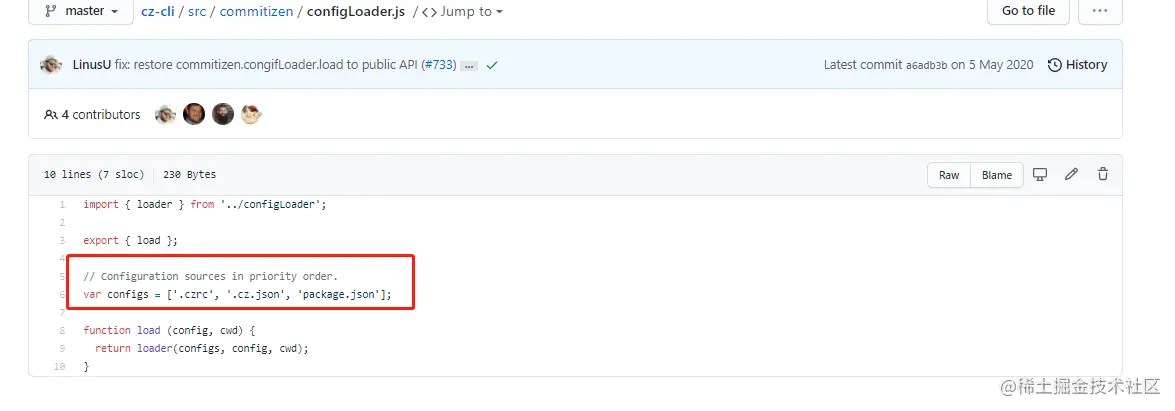The image size is (1175, 411).
Task: Expand the Jump to menu
Action: pyautogui.click(x=462, y=11)
